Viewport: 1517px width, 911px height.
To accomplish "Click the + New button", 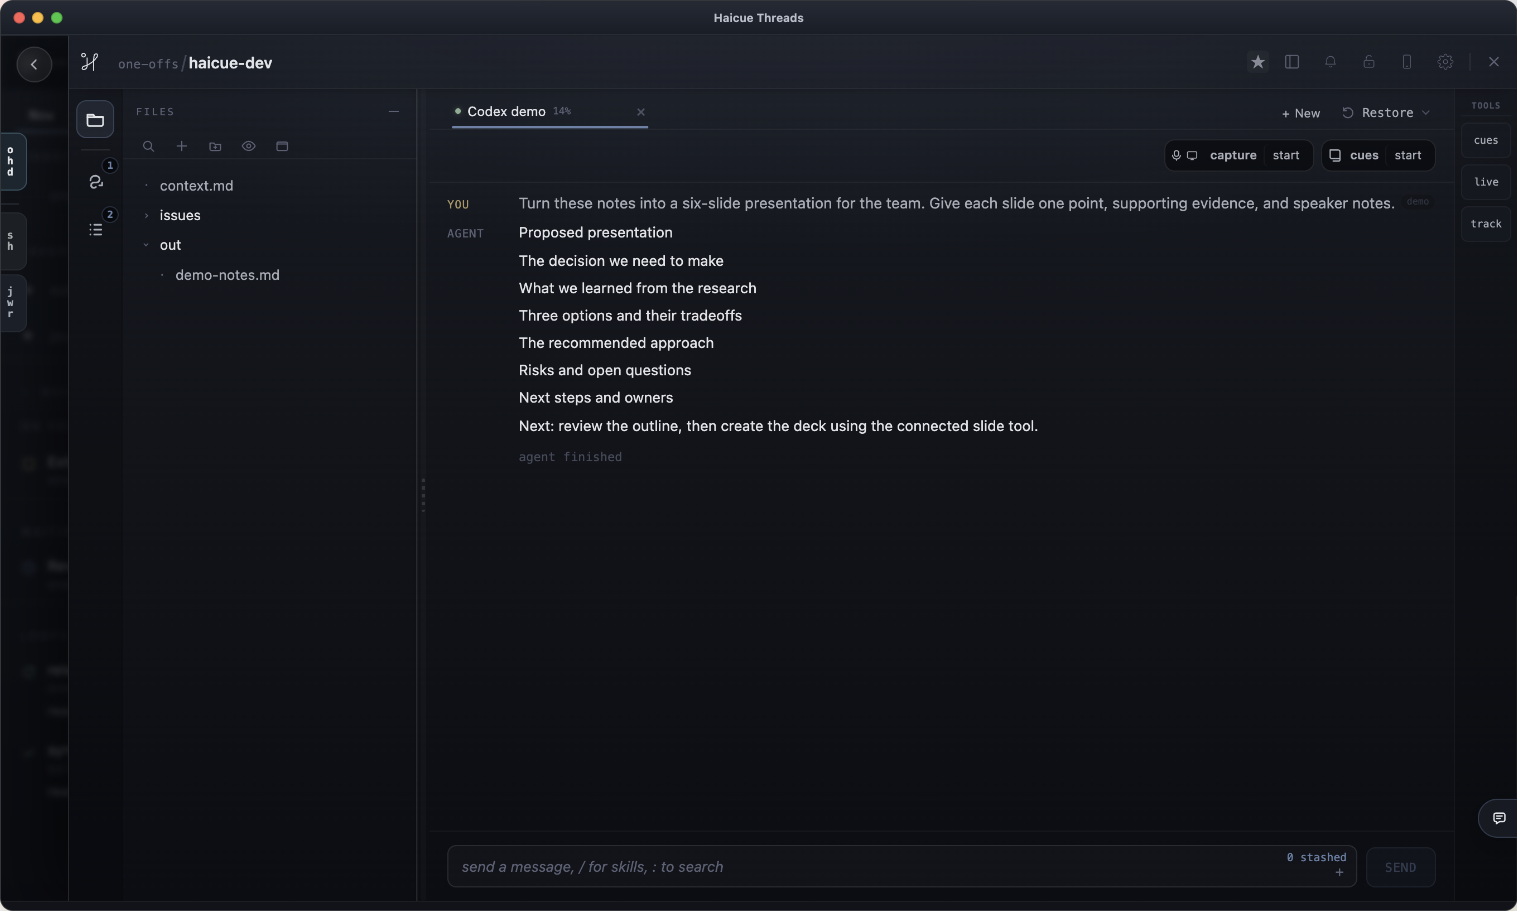I will pos(1301,113).
